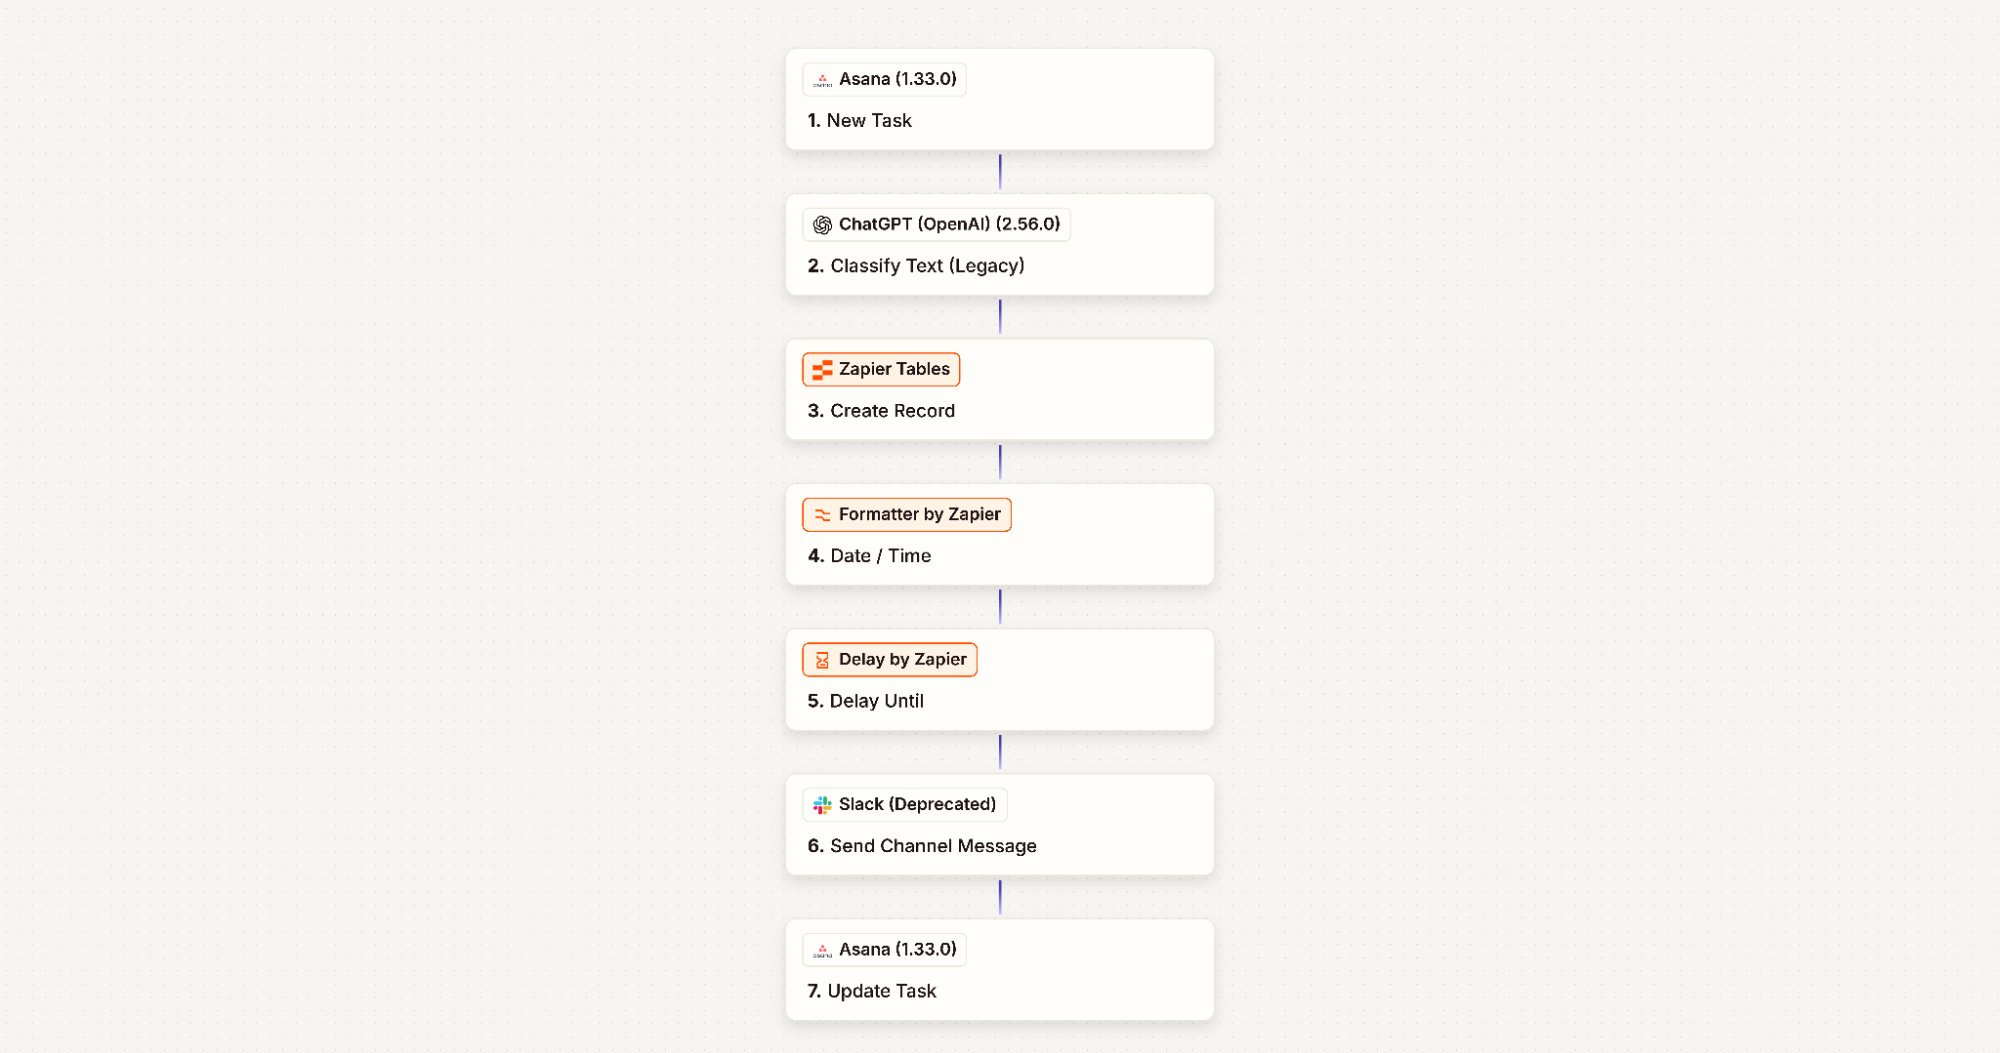
Task: Click the Formatter by Zapier wave icon
Action: click(x=821, y=514)
